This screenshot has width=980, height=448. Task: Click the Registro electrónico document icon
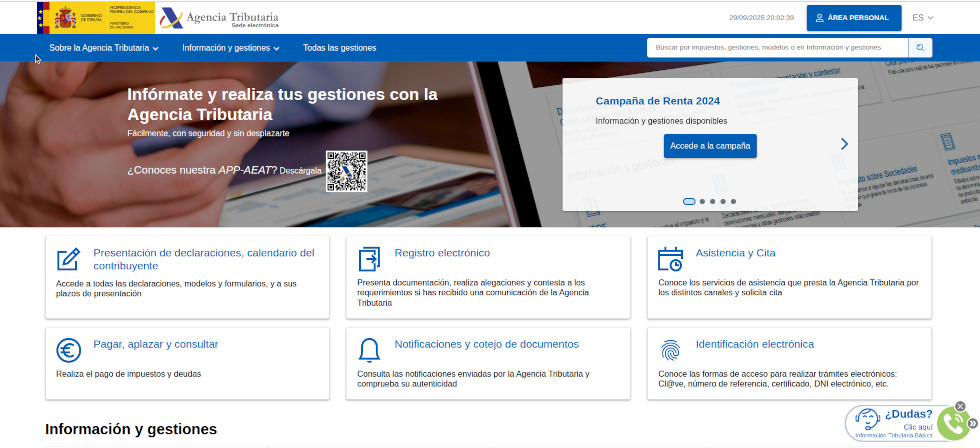click(x=369, y=259)
